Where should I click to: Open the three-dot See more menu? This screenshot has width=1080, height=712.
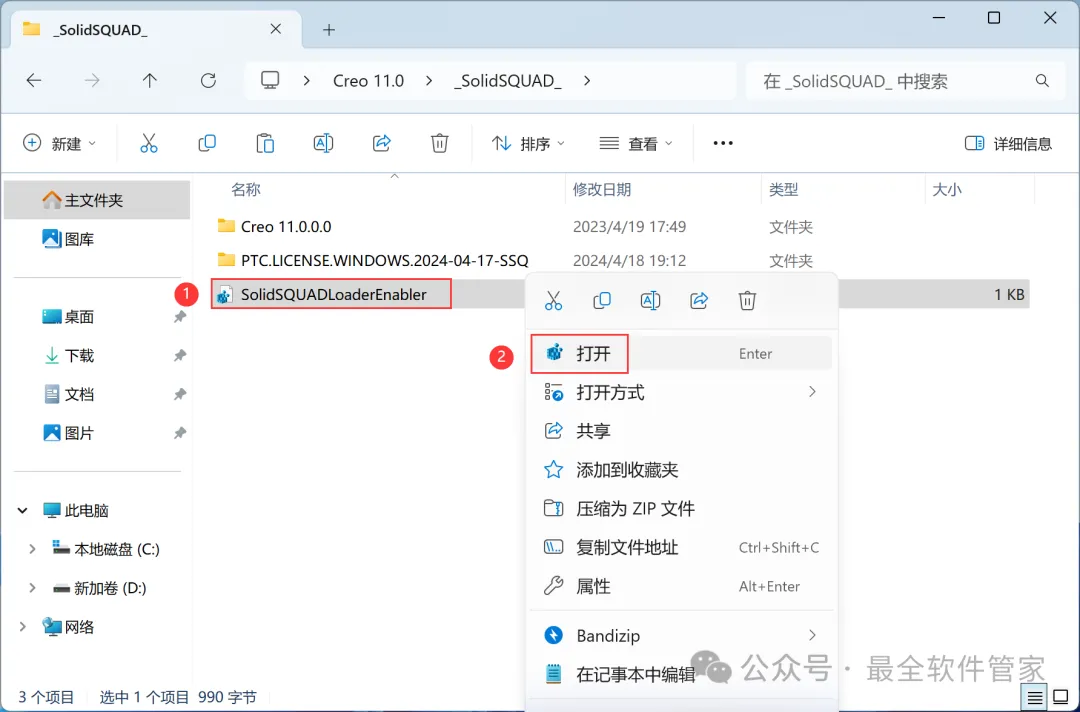tap(723, 143)
